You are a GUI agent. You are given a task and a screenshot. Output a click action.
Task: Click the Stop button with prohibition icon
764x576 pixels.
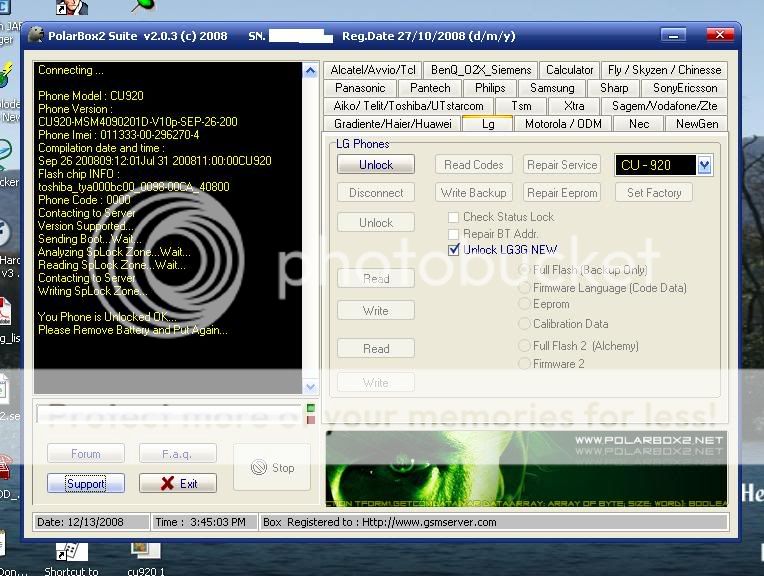pos(272,468)
